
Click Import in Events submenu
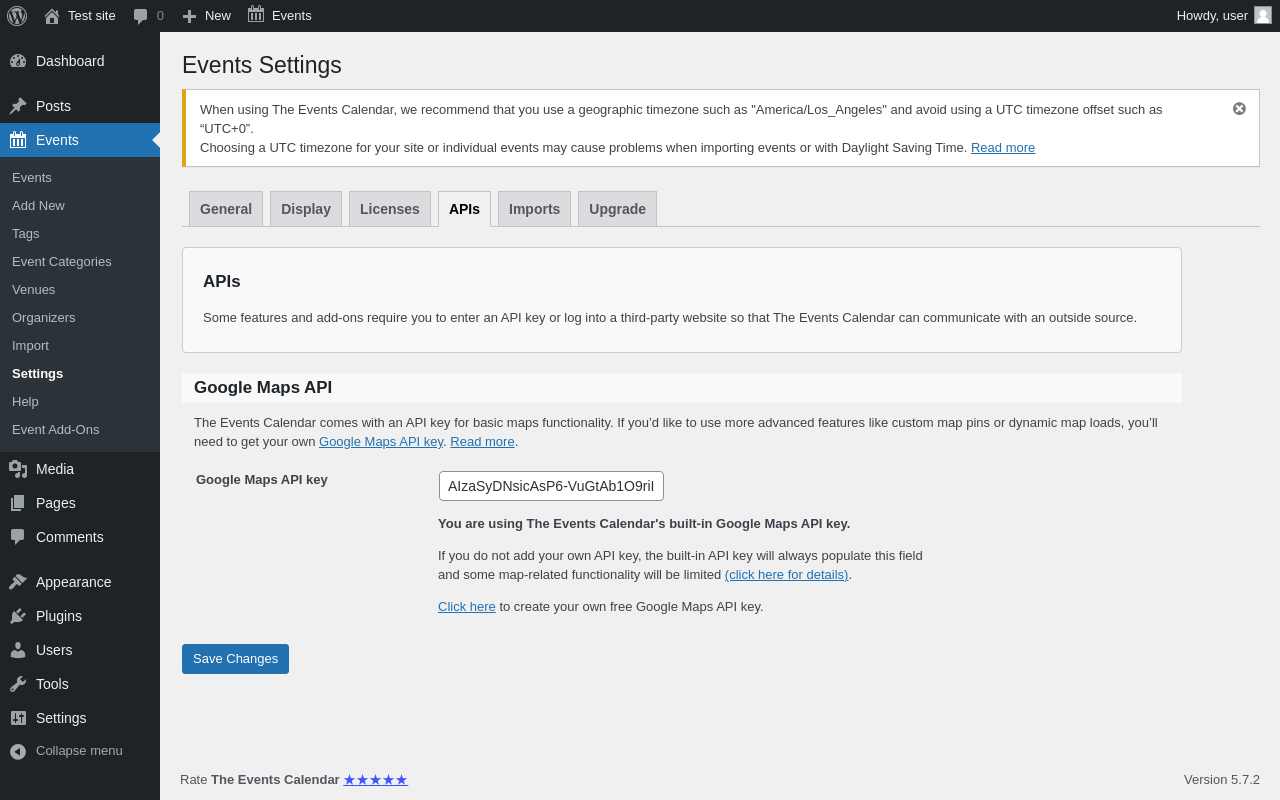point(30,345)
